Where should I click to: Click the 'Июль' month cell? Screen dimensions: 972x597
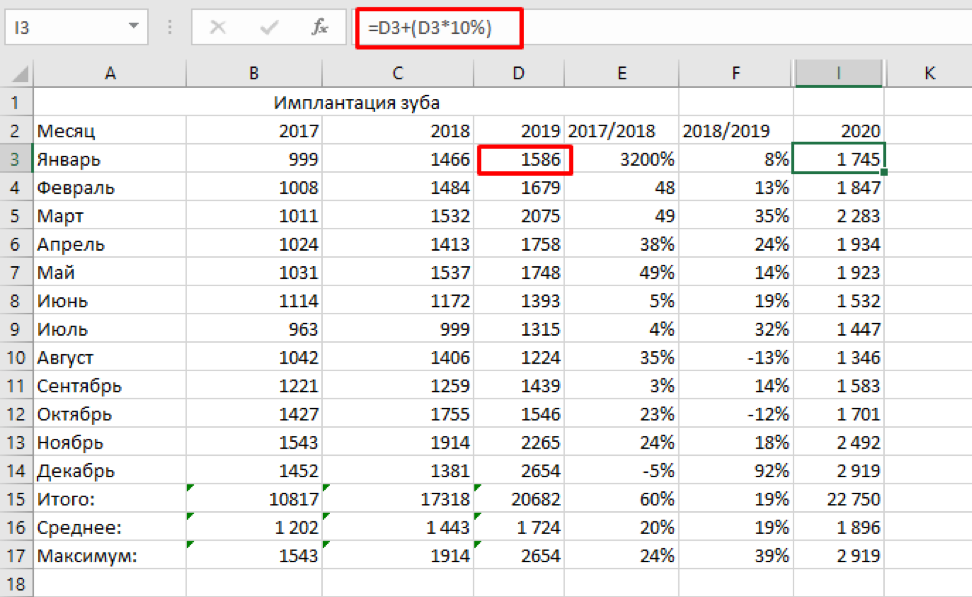point(110,329)
